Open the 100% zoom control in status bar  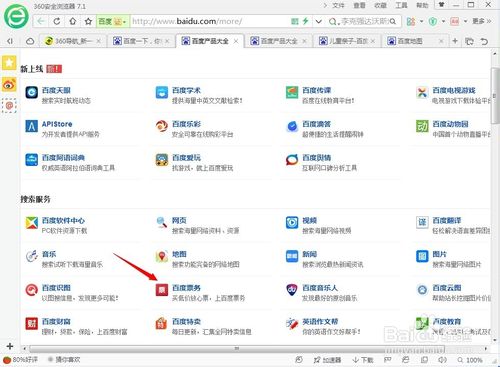471,360
